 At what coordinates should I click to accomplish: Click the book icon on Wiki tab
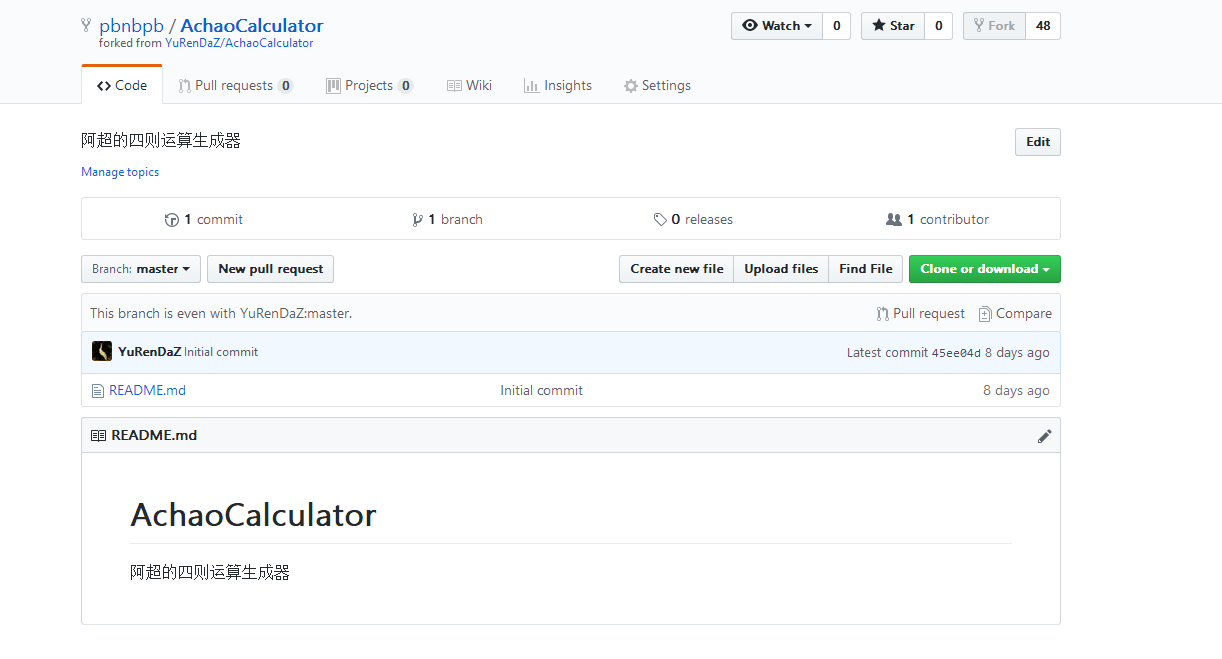coord(454,86)
